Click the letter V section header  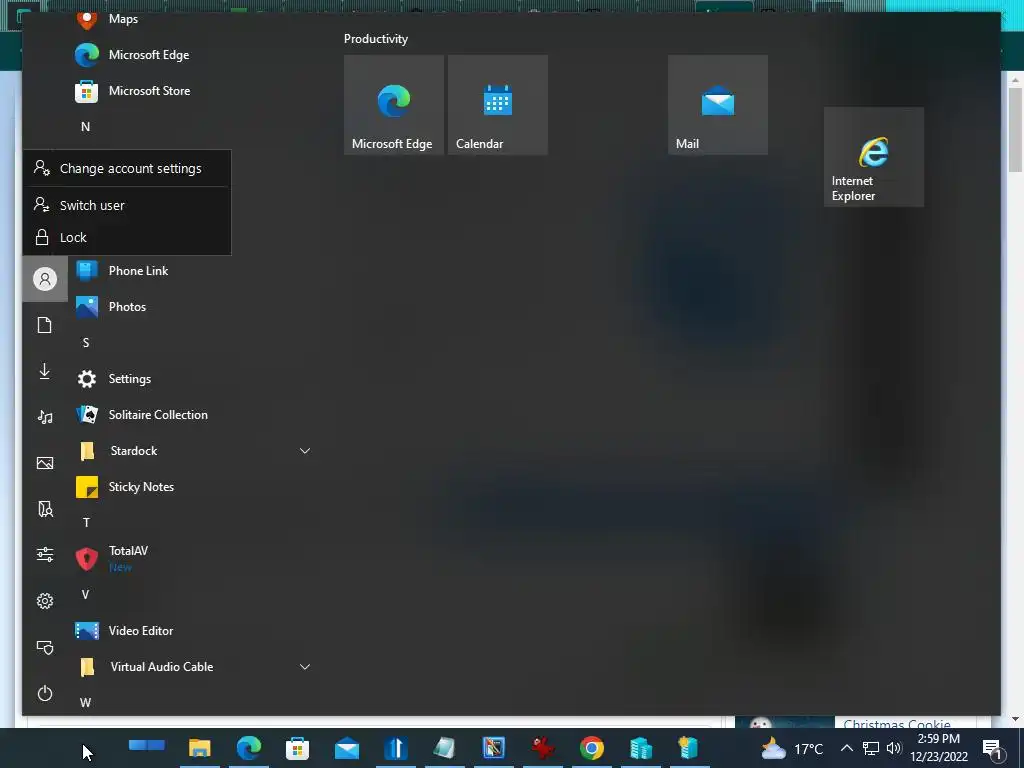point(86,594)
